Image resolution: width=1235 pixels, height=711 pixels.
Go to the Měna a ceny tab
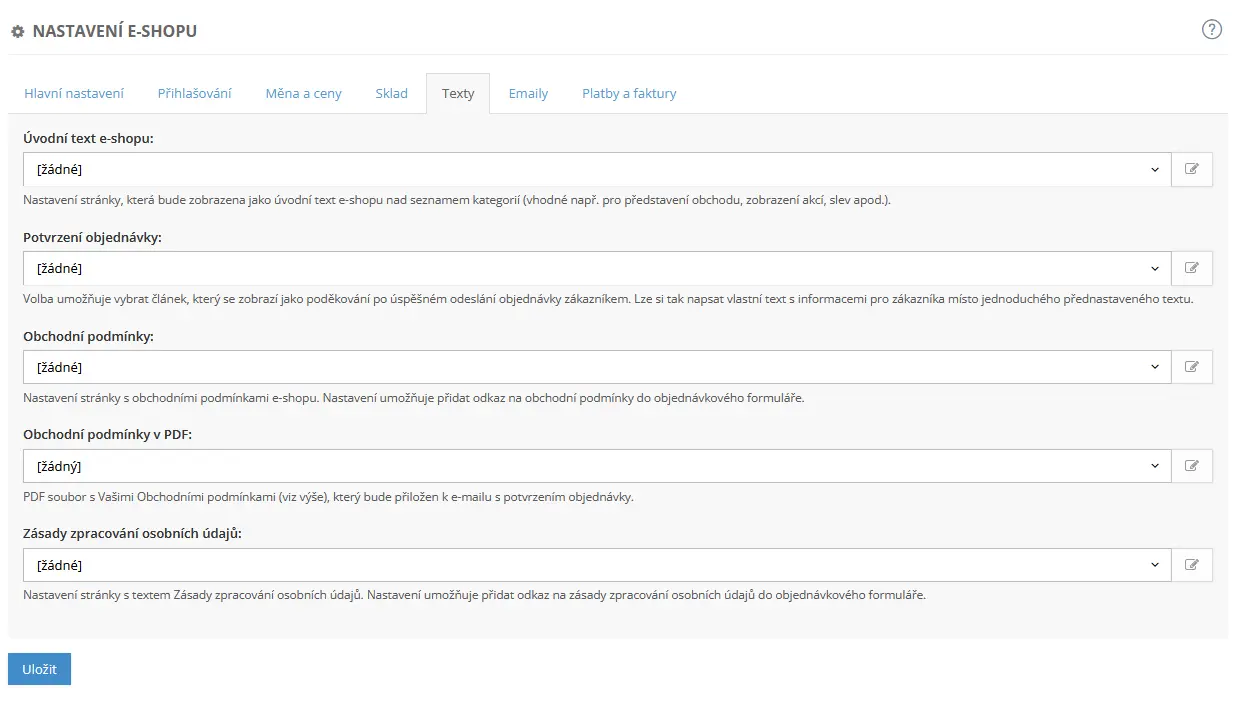[x=304, y=93]
